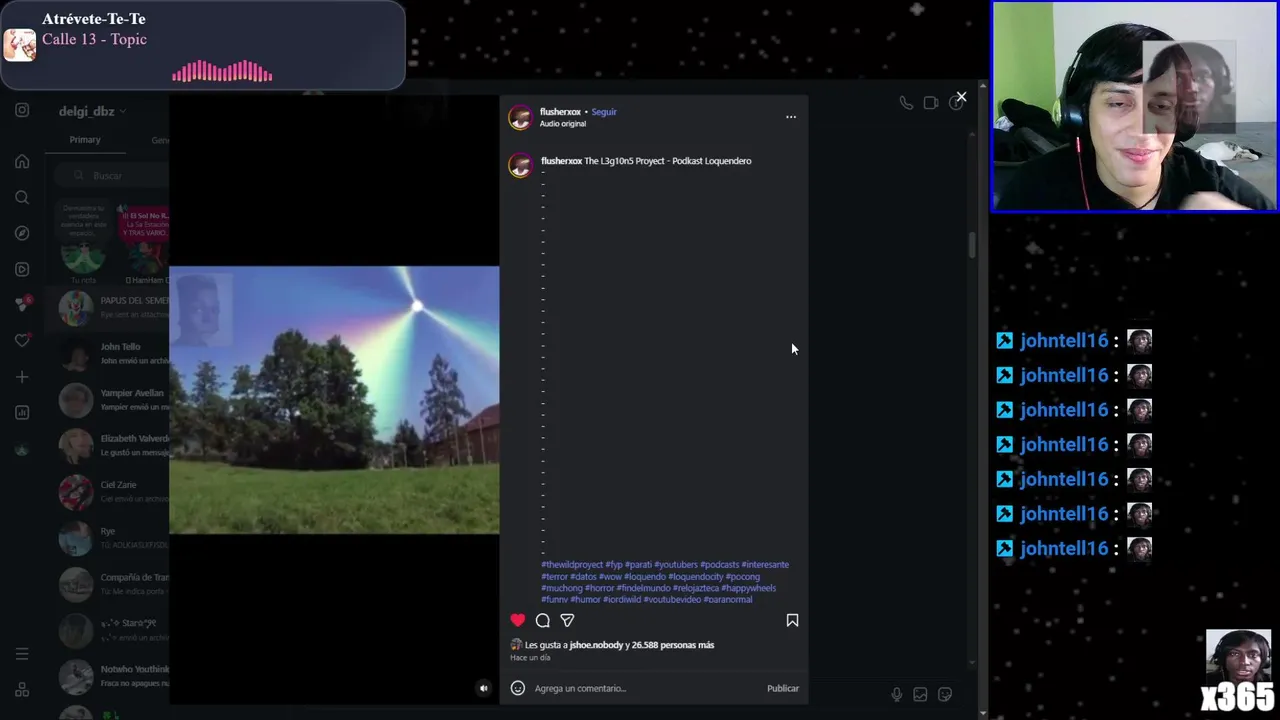
Task: Open the post's three-dot options menu
Action: pos(791,117)
